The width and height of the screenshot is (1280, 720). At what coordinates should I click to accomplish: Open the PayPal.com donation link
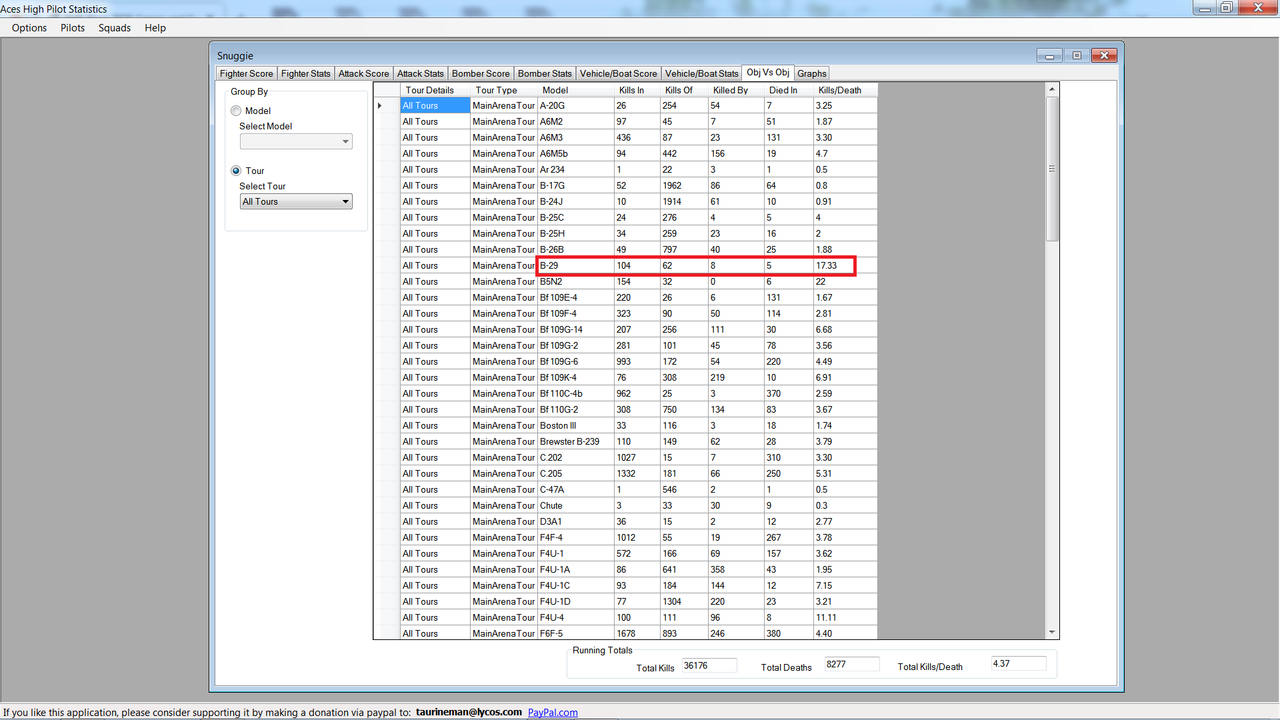pos(553,712)
